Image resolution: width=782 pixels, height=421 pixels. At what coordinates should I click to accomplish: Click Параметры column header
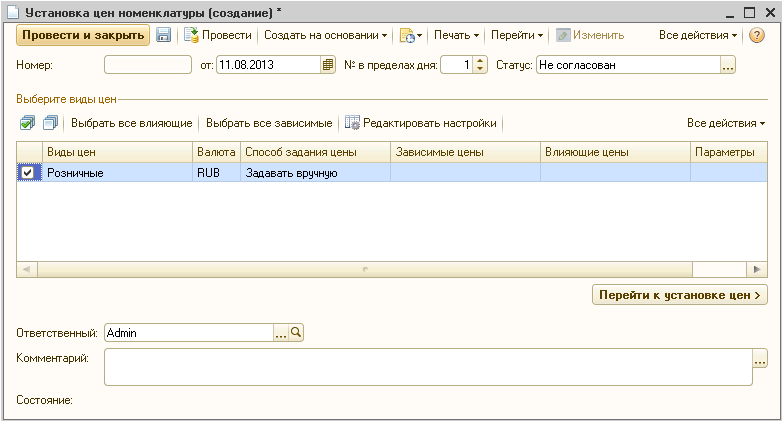pos(729,152)
